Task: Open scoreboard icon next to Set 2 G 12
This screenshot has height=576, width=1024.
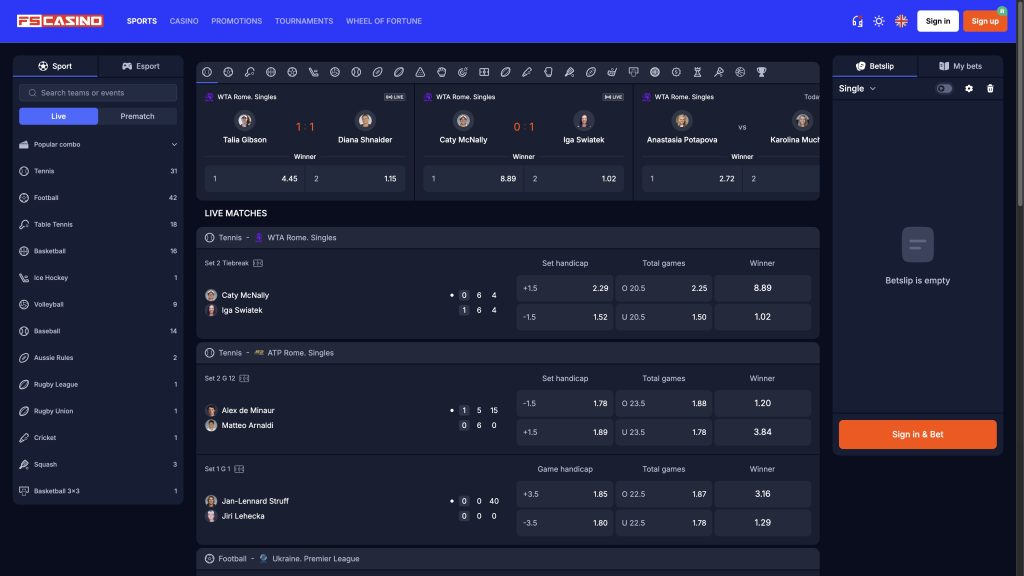Action: coord(244,378)
